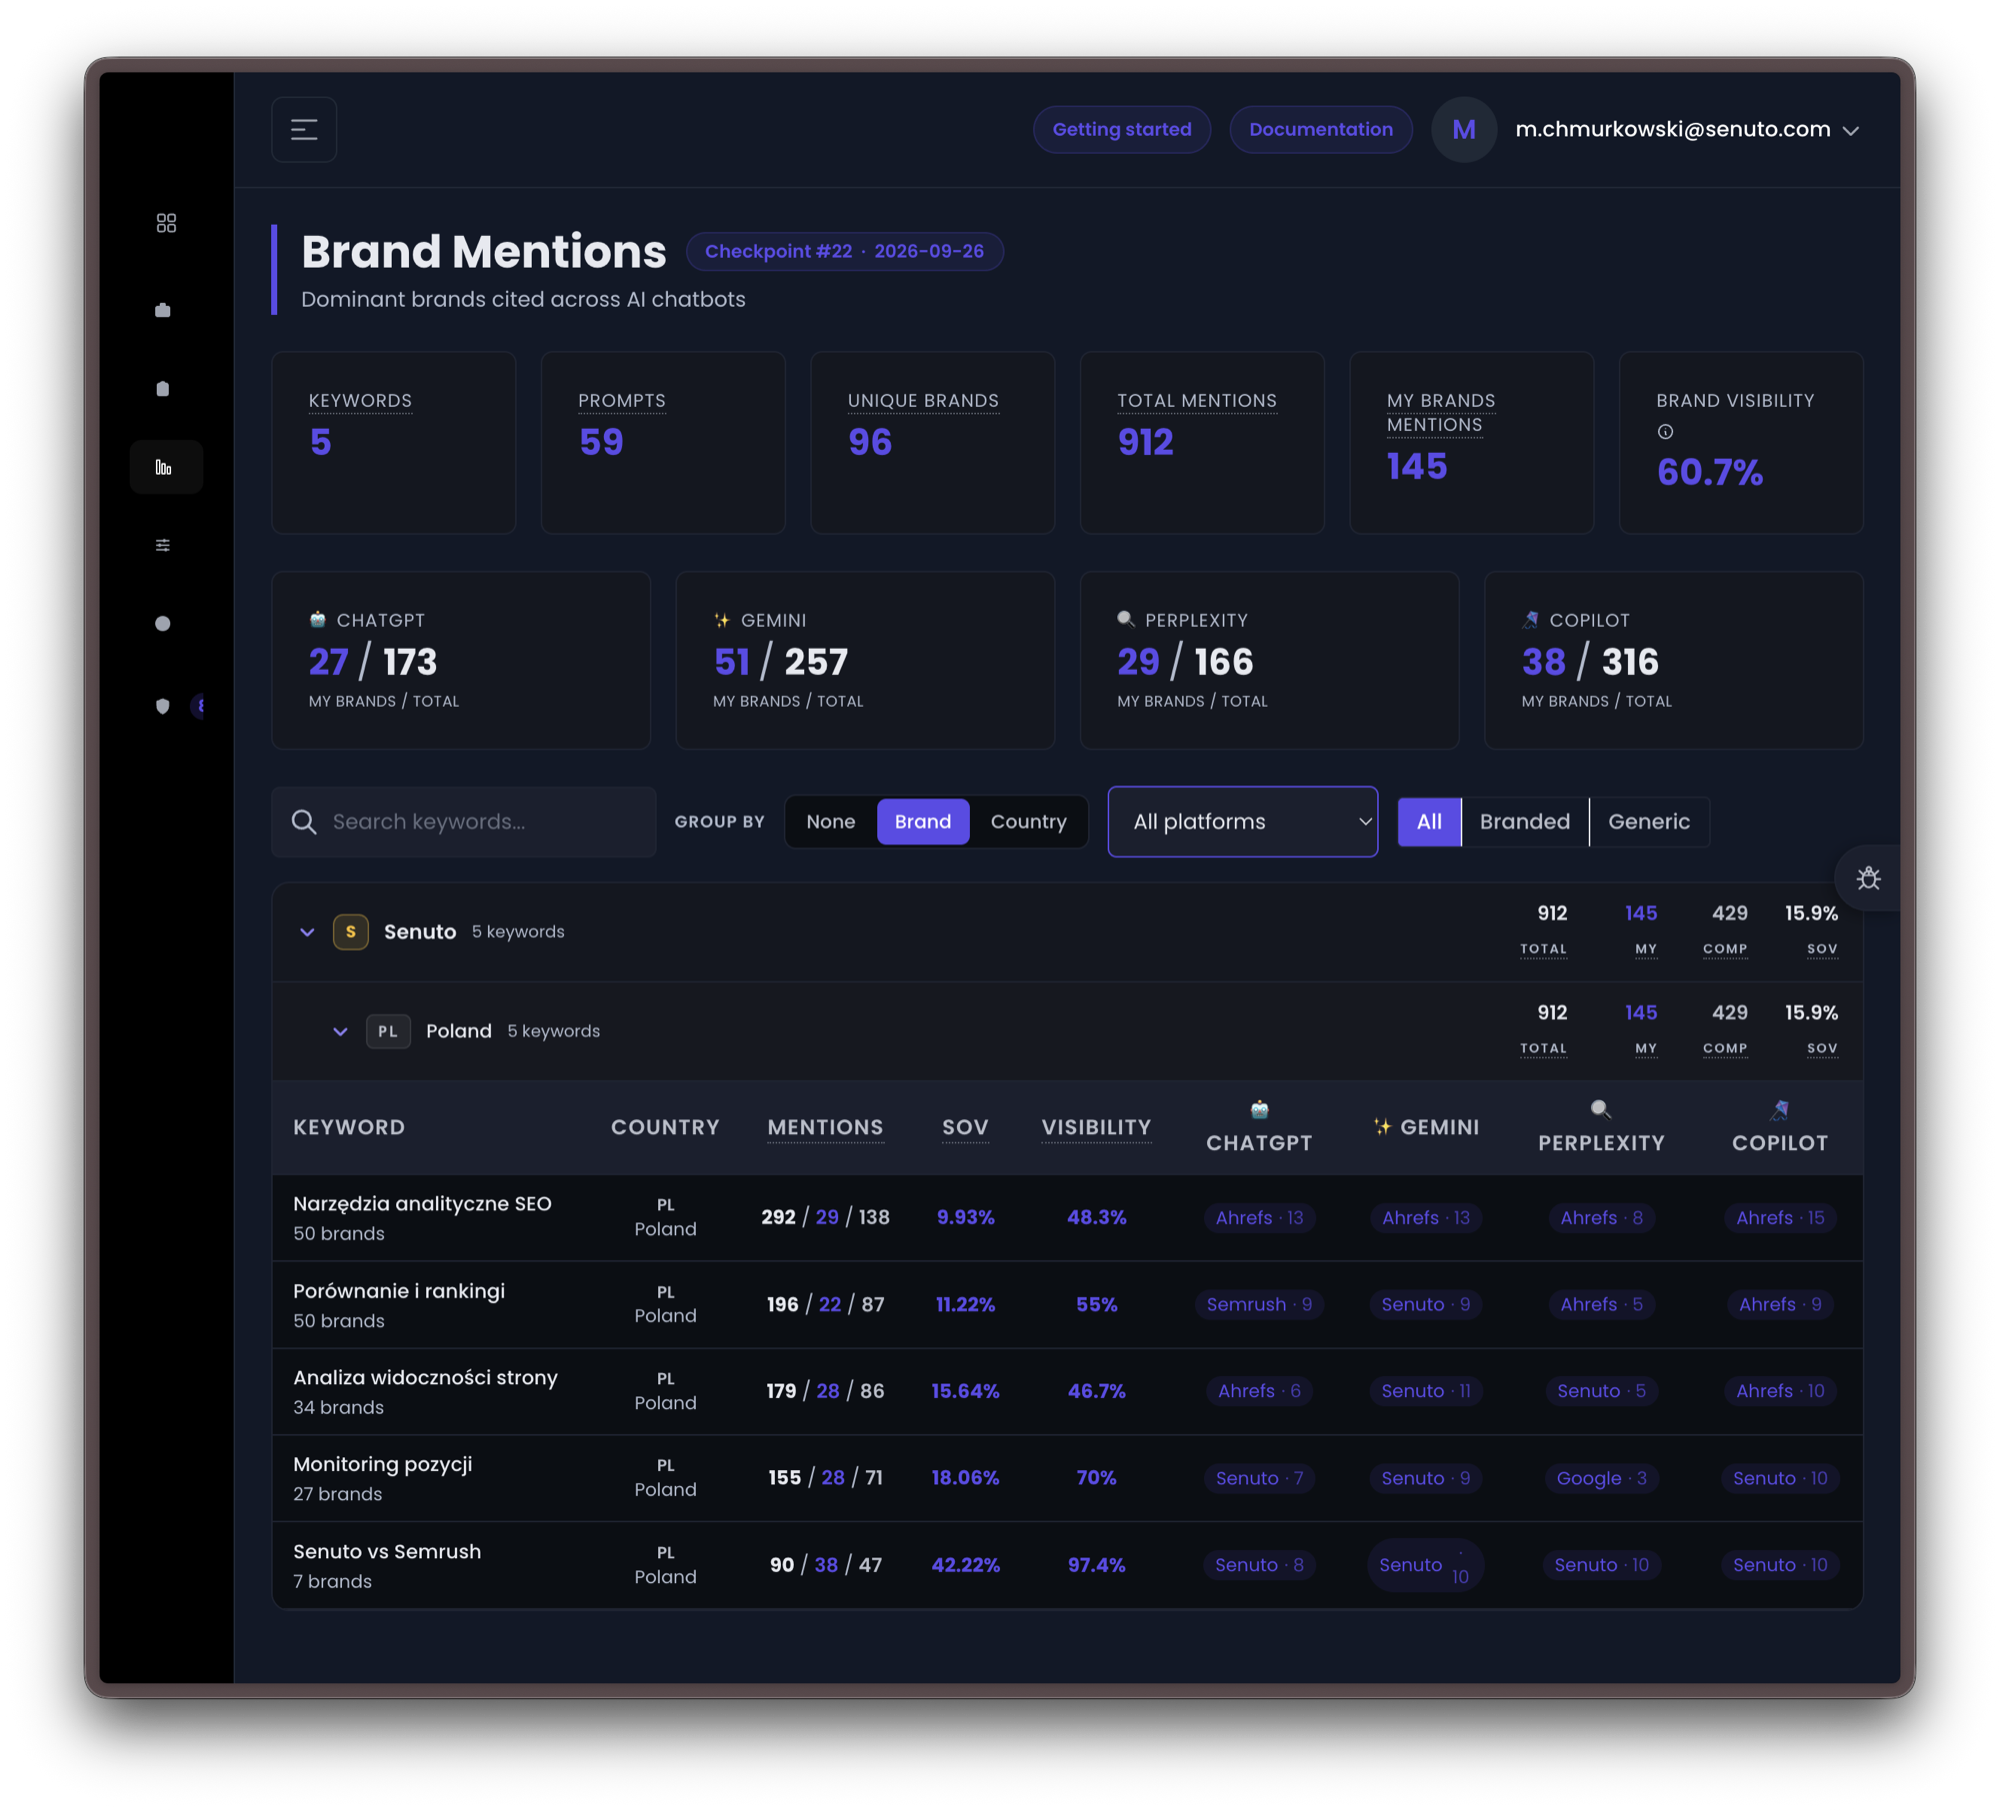Click the search magnifier icon
2000x1810 pixels.
point(304,821)
